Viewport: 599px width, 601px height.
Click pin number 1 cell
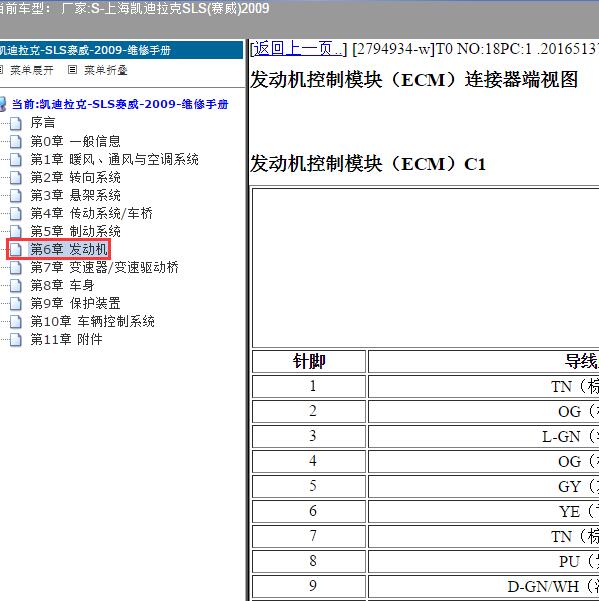tap(309, 386)
